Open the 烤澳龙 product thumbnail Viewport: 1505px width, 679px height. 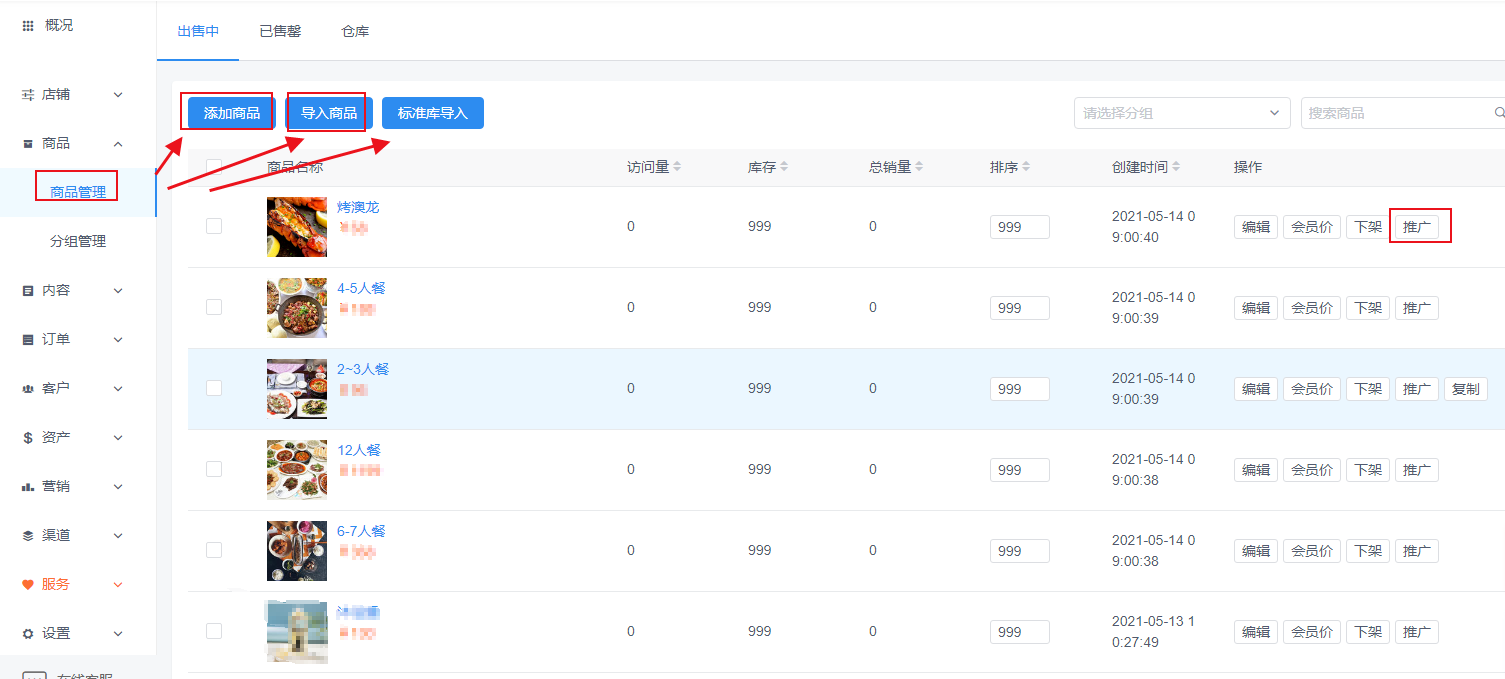click(297, 227)
